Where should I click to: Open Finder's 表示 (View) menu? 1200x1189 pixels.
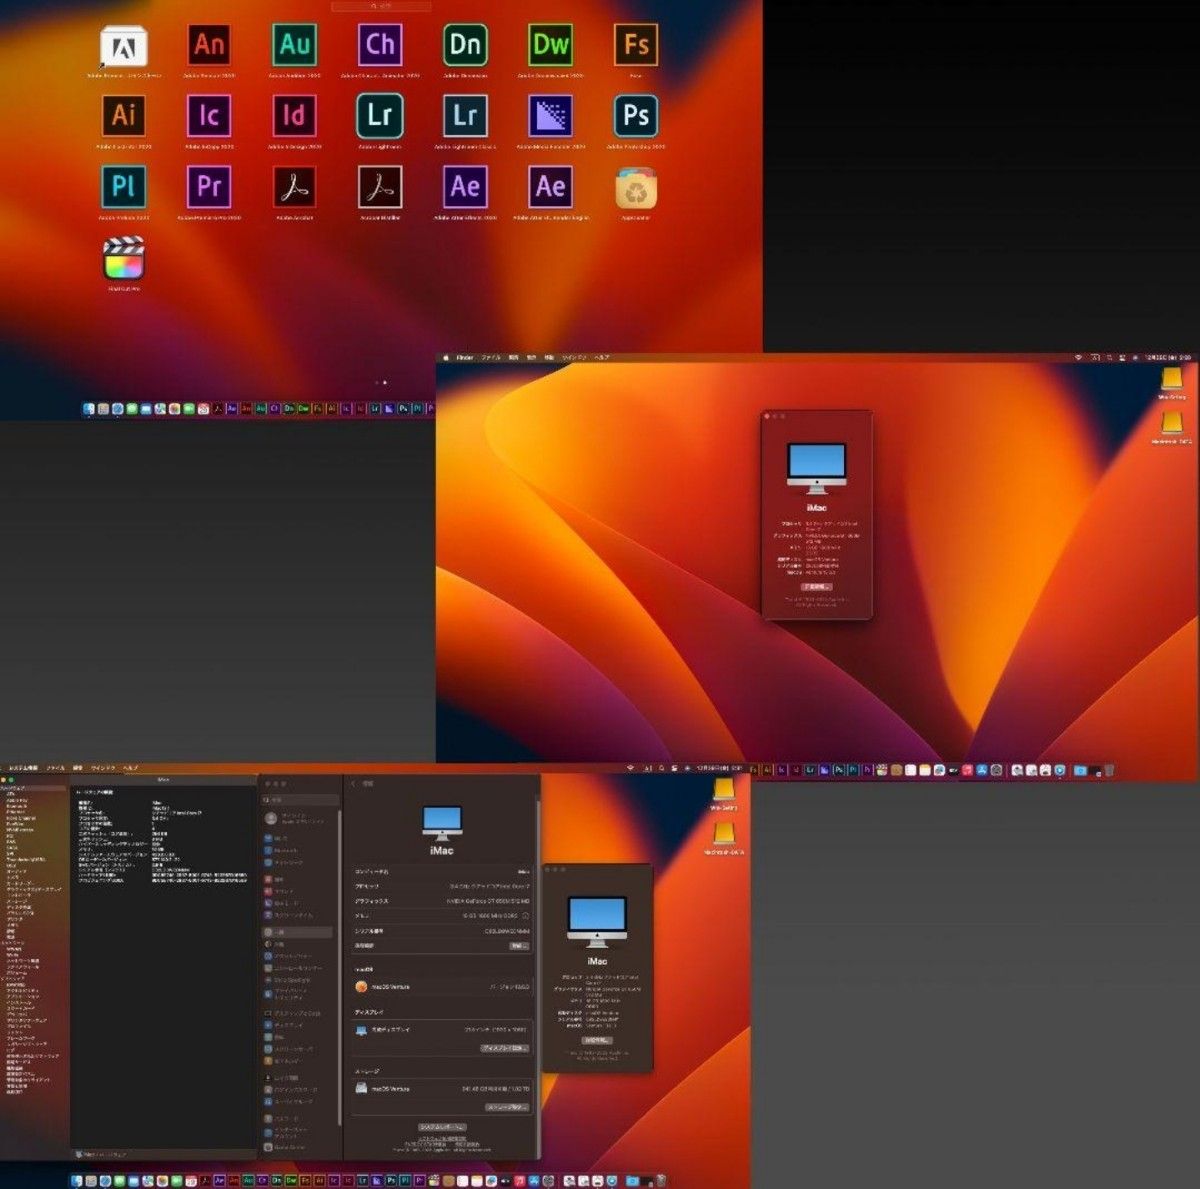(x=531, y=357)
